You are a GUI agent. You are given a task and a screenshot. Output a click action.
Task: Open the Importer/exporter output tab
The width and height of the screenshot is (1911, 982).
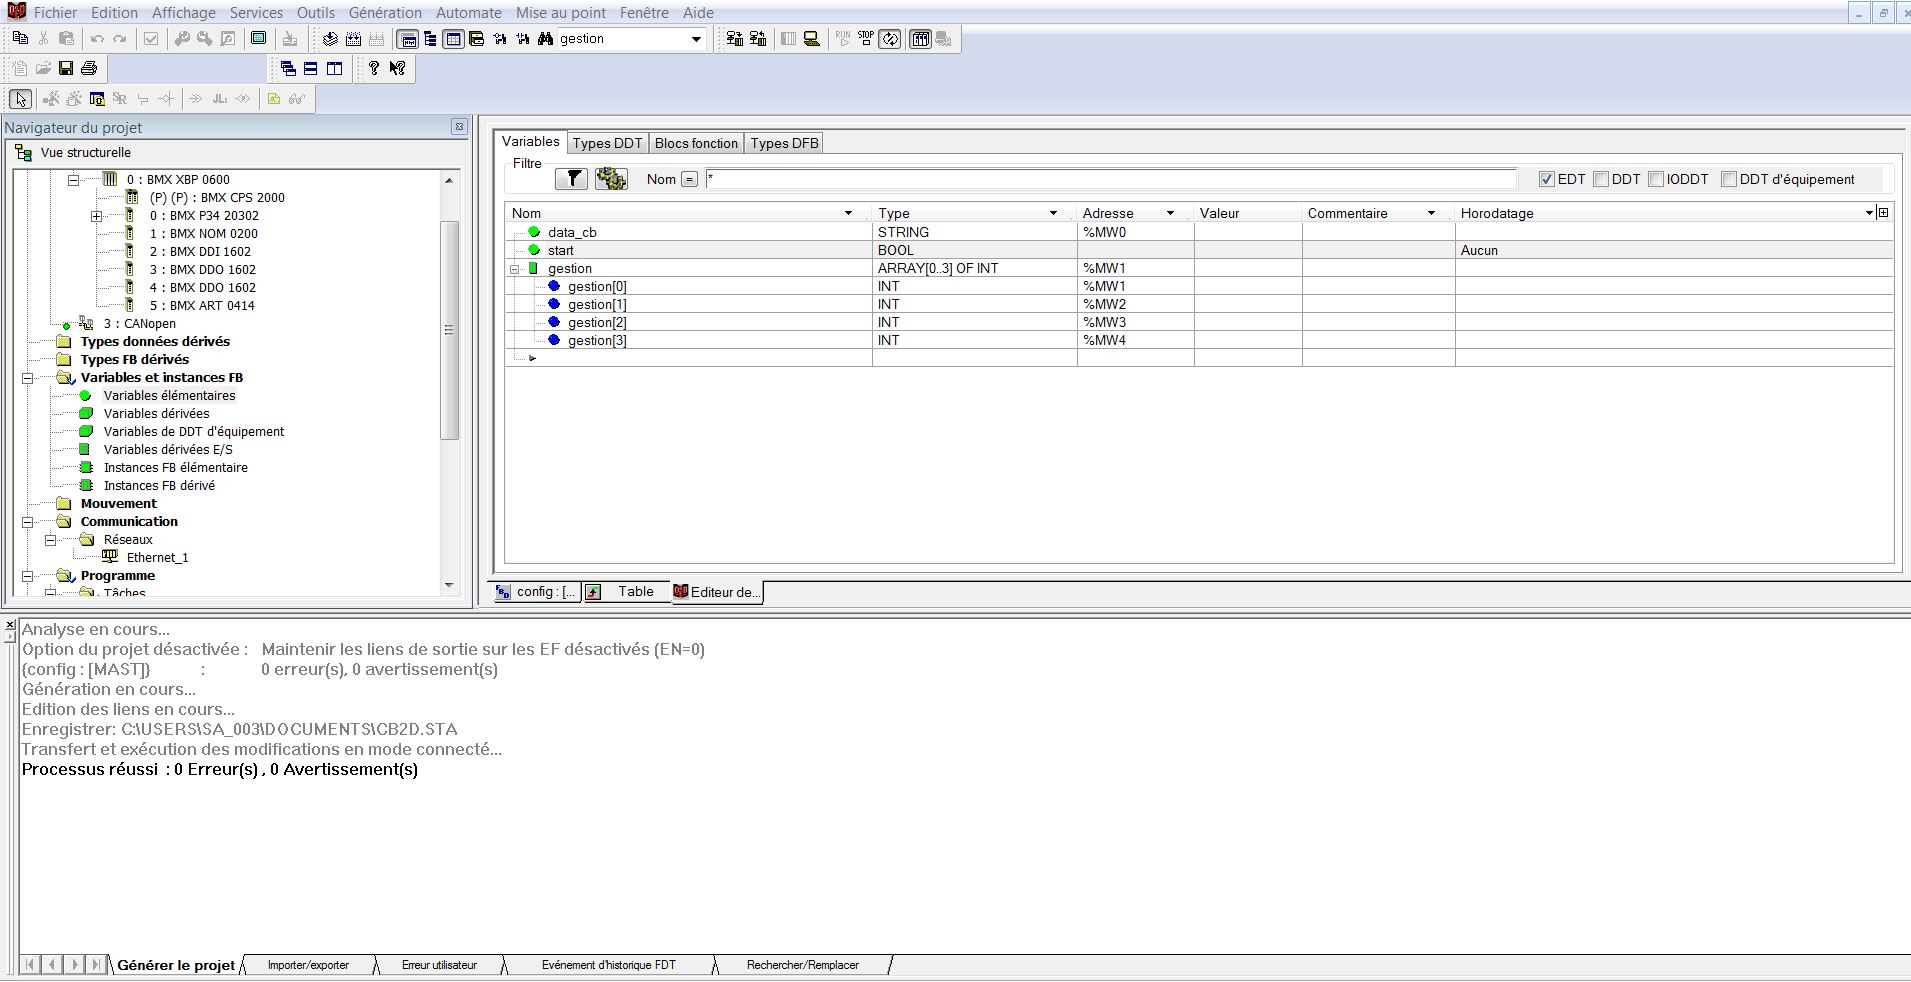(x=308, y=965)
